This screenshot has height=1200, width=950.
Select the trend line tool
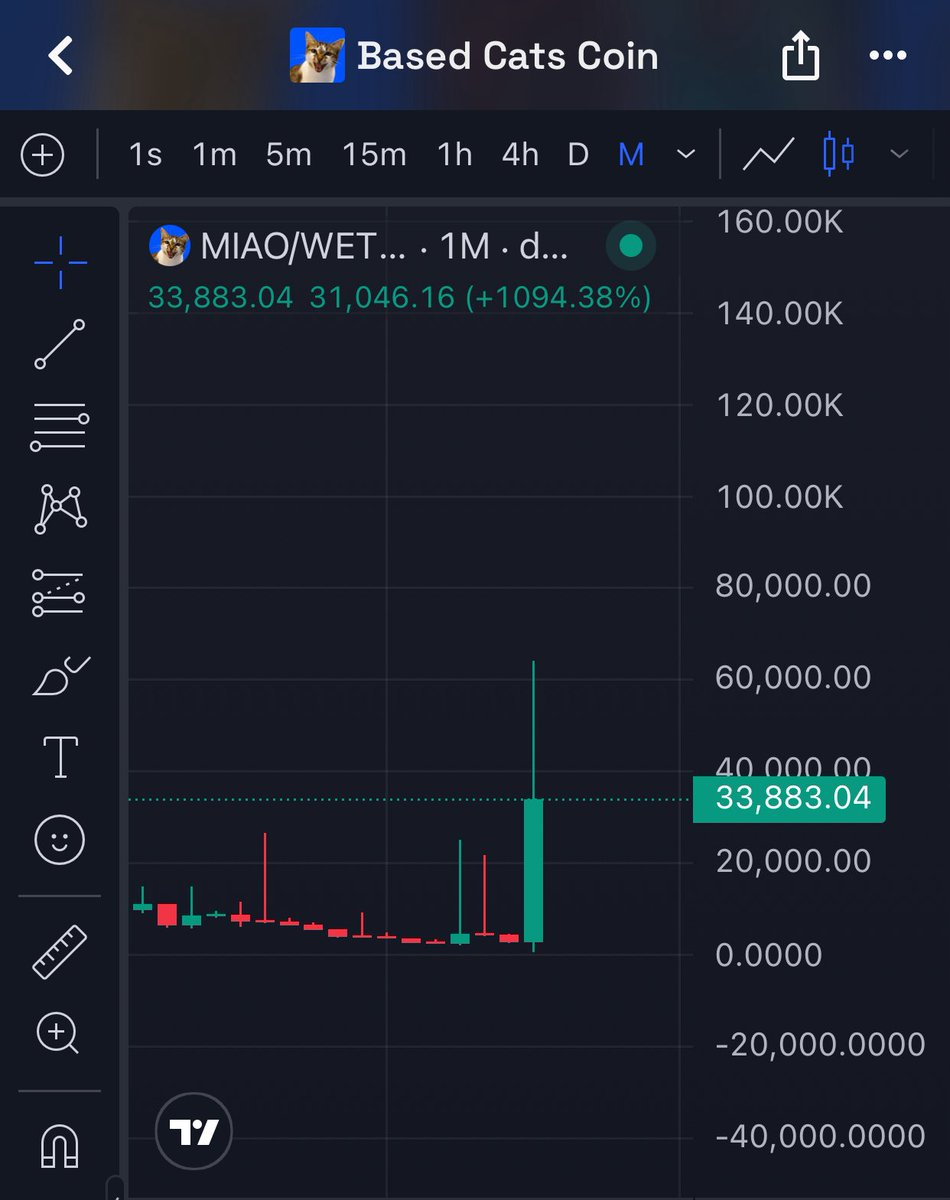pos(60,344)
